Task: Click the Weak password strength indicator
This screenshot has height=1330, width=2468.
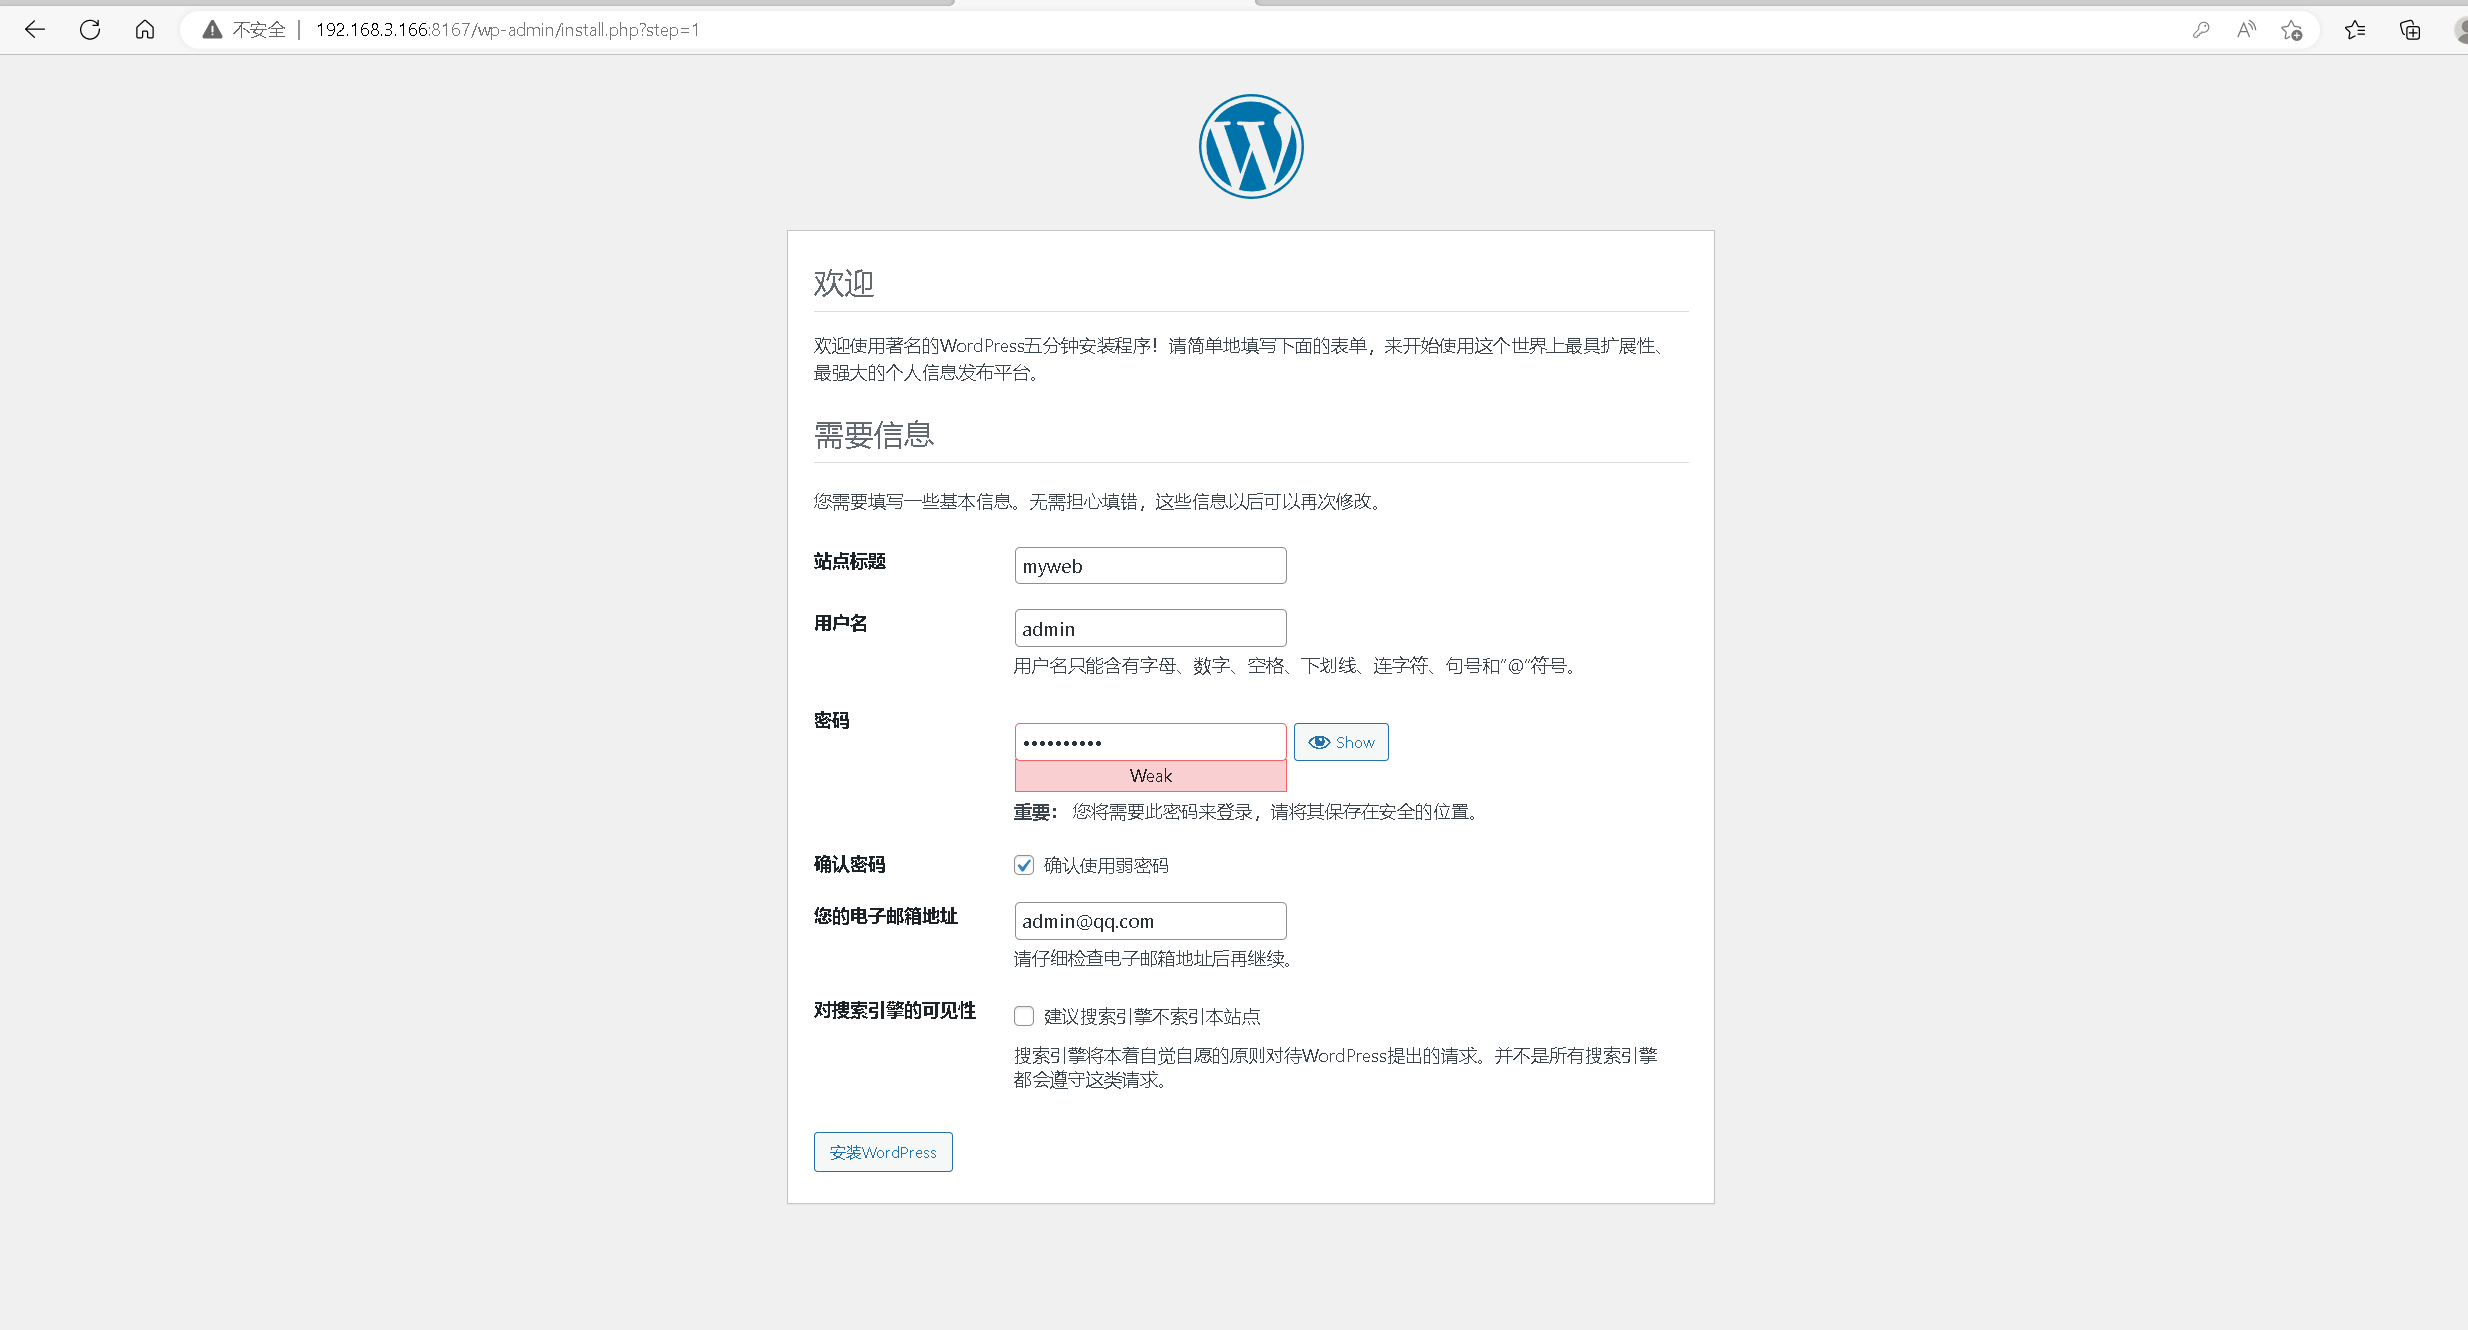Action: [1150, 776]
